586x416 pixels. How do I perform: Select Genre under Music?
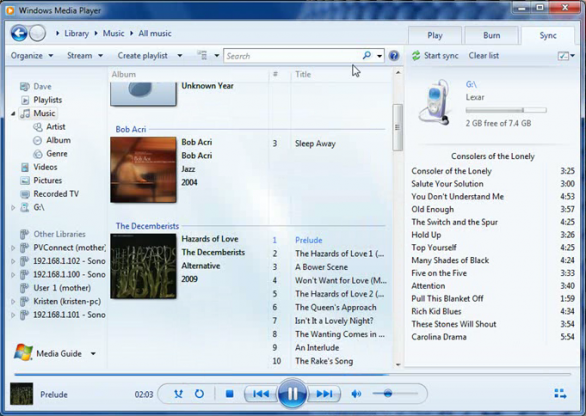[57, 154]
